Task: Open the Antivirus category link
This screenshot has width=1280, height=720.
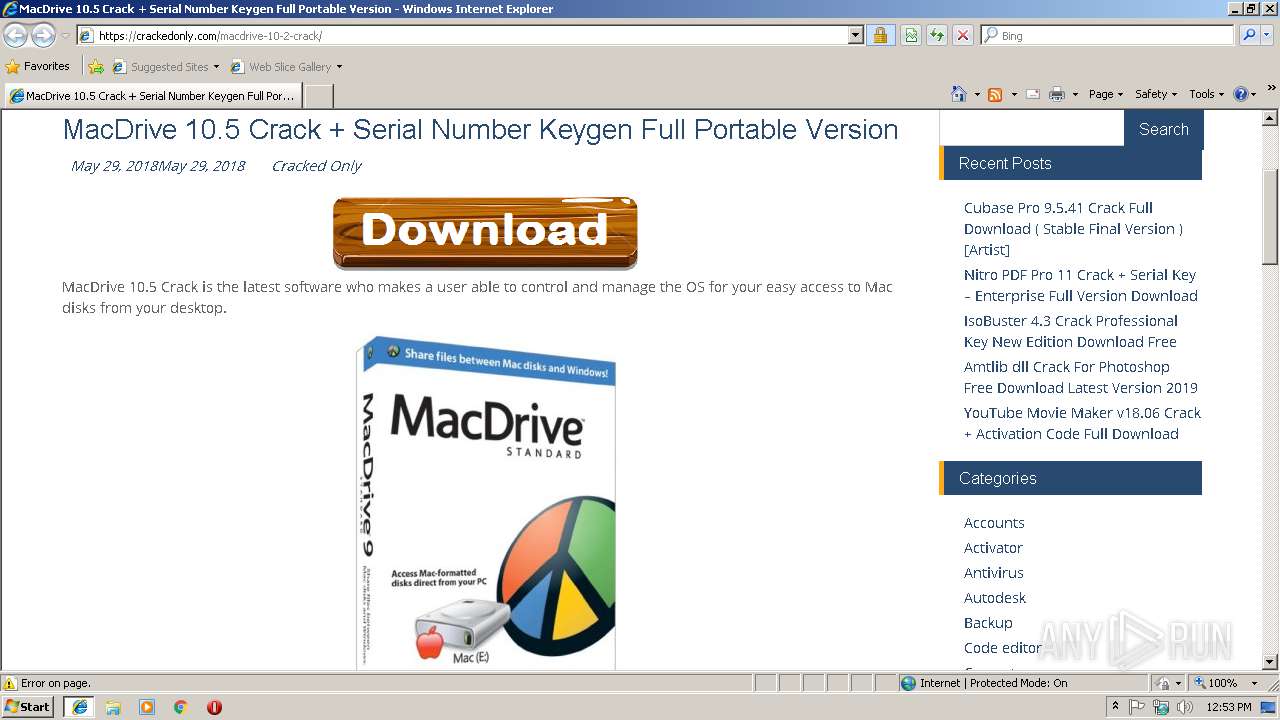Action: pos(994,573)
